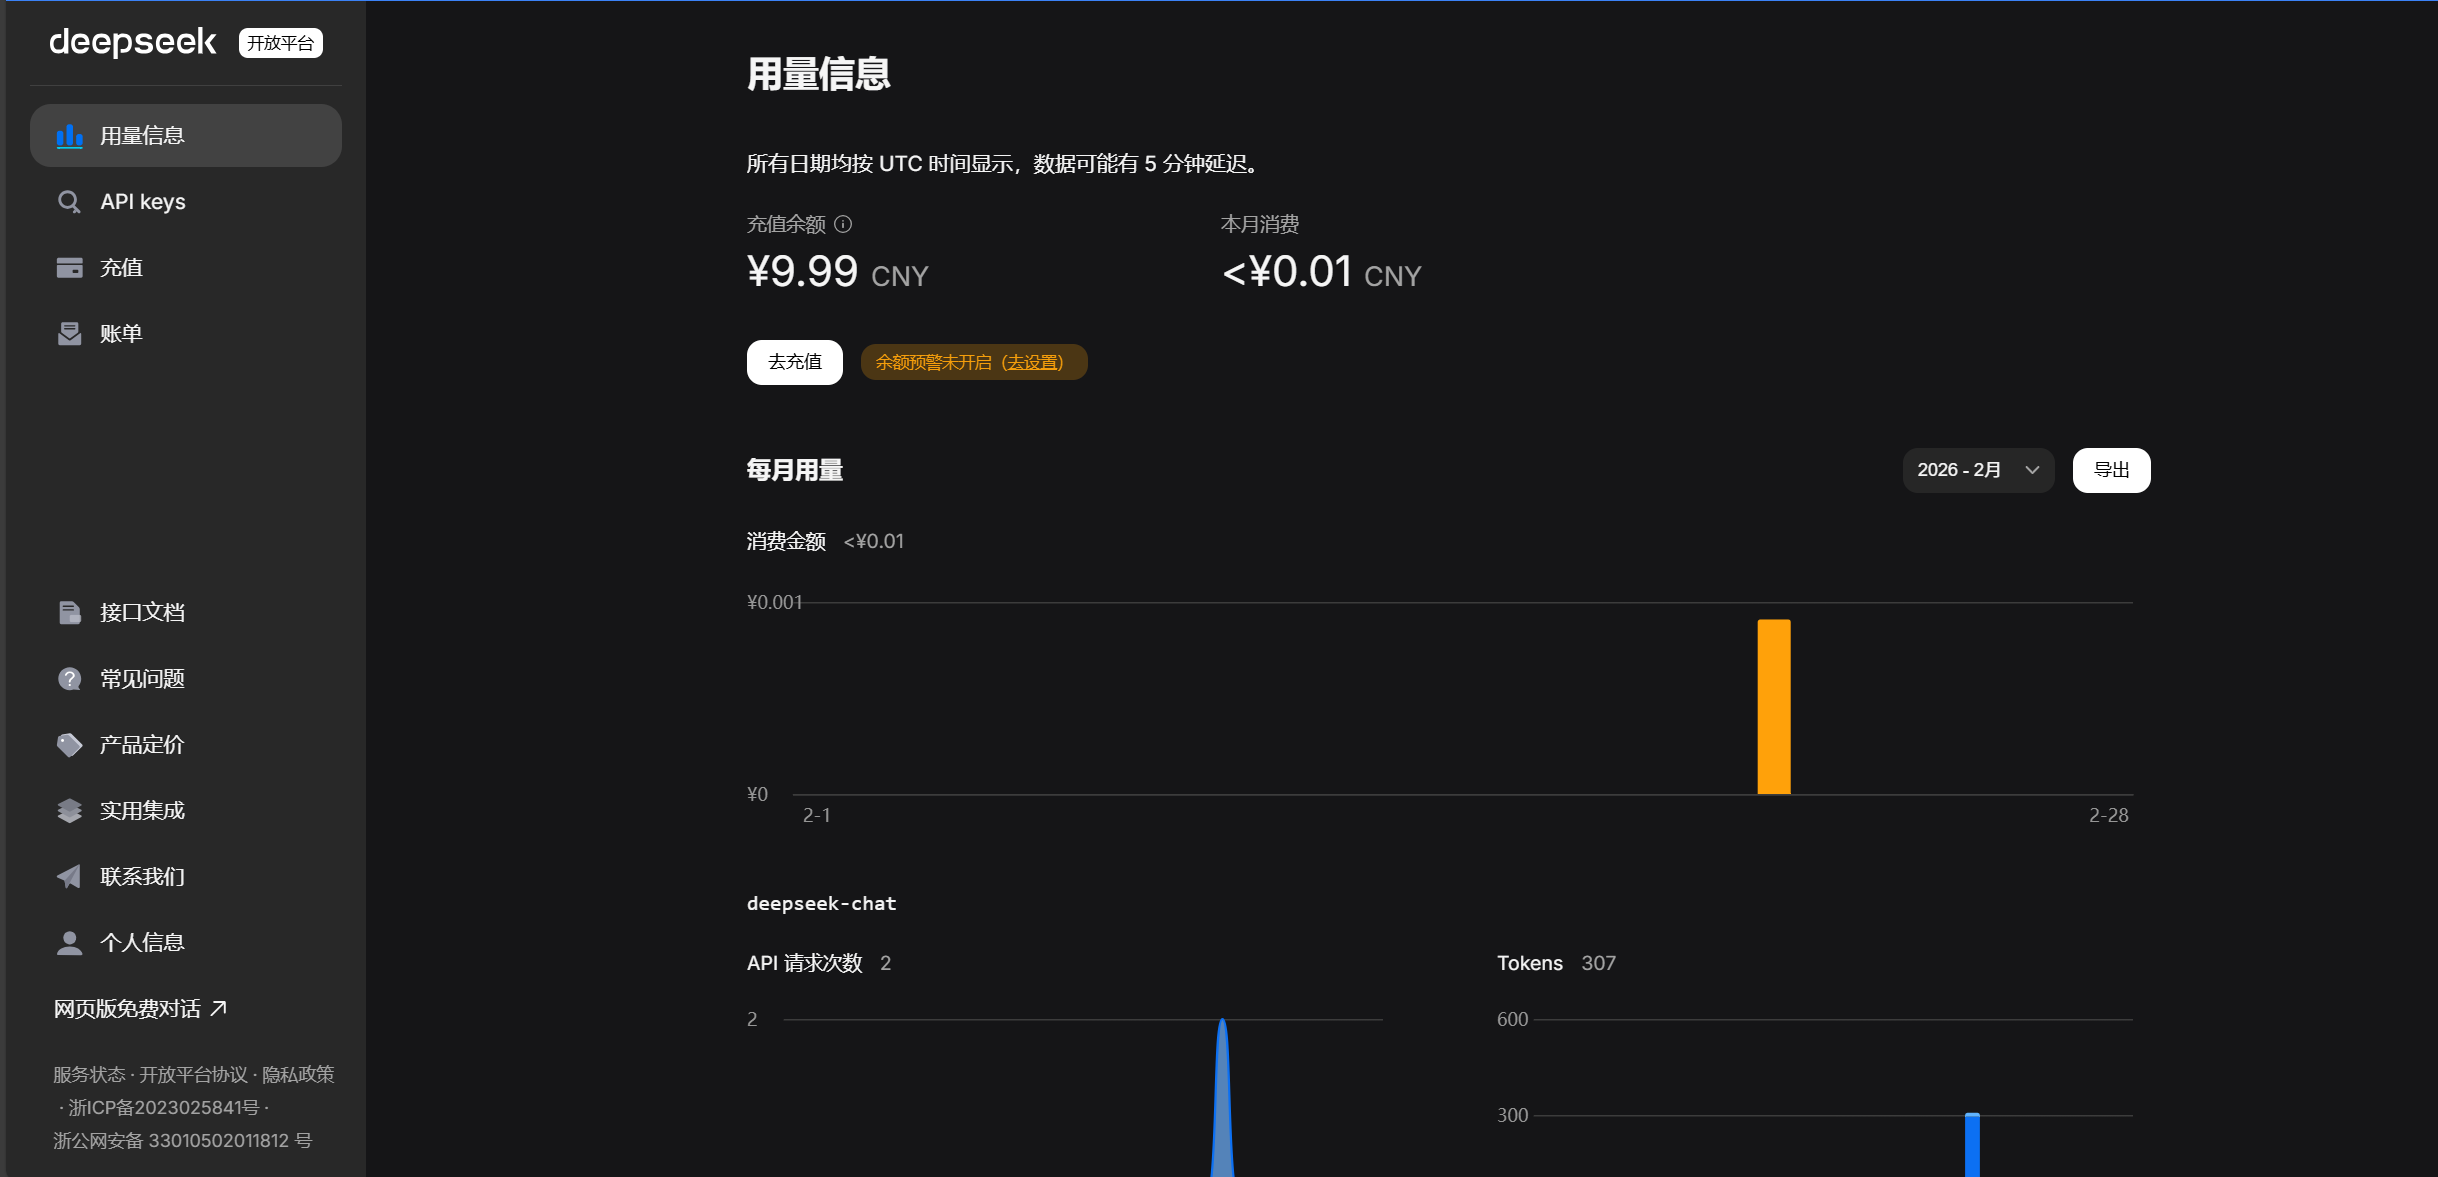
Task: Click the integrations stacked layers icon
Action: click(69, 811)
